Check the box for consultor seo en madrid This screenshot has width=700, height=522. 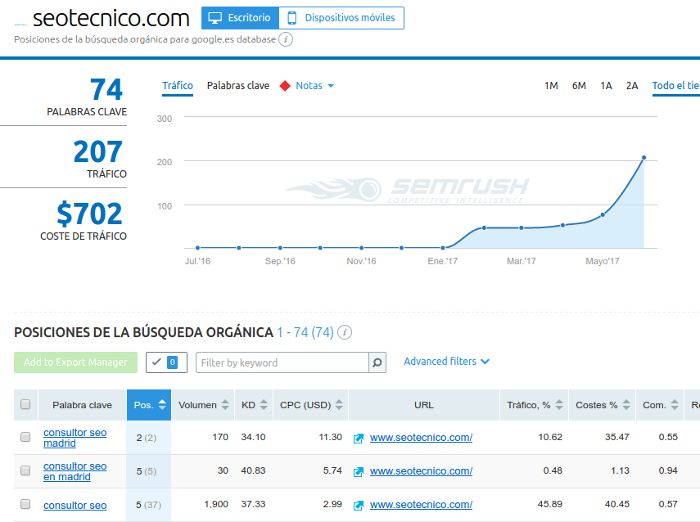(25, 470)
